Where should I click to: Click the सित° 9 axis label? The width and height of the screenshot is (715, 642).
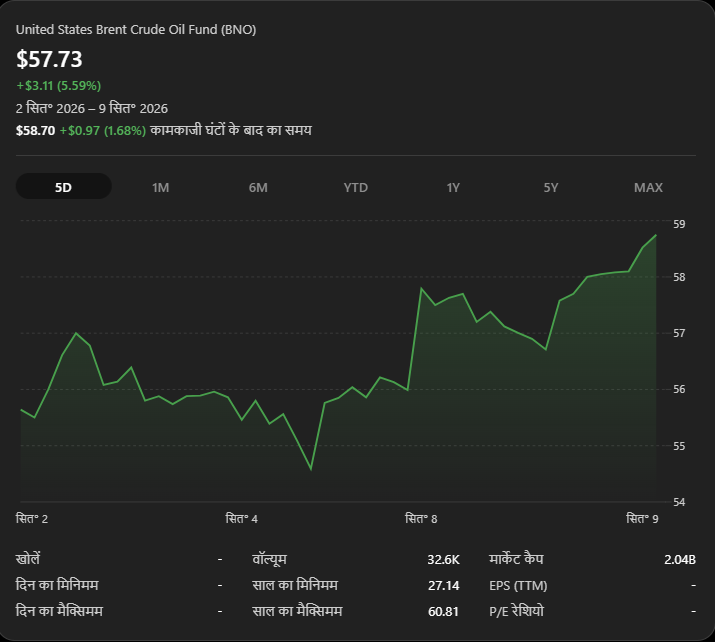642,519
